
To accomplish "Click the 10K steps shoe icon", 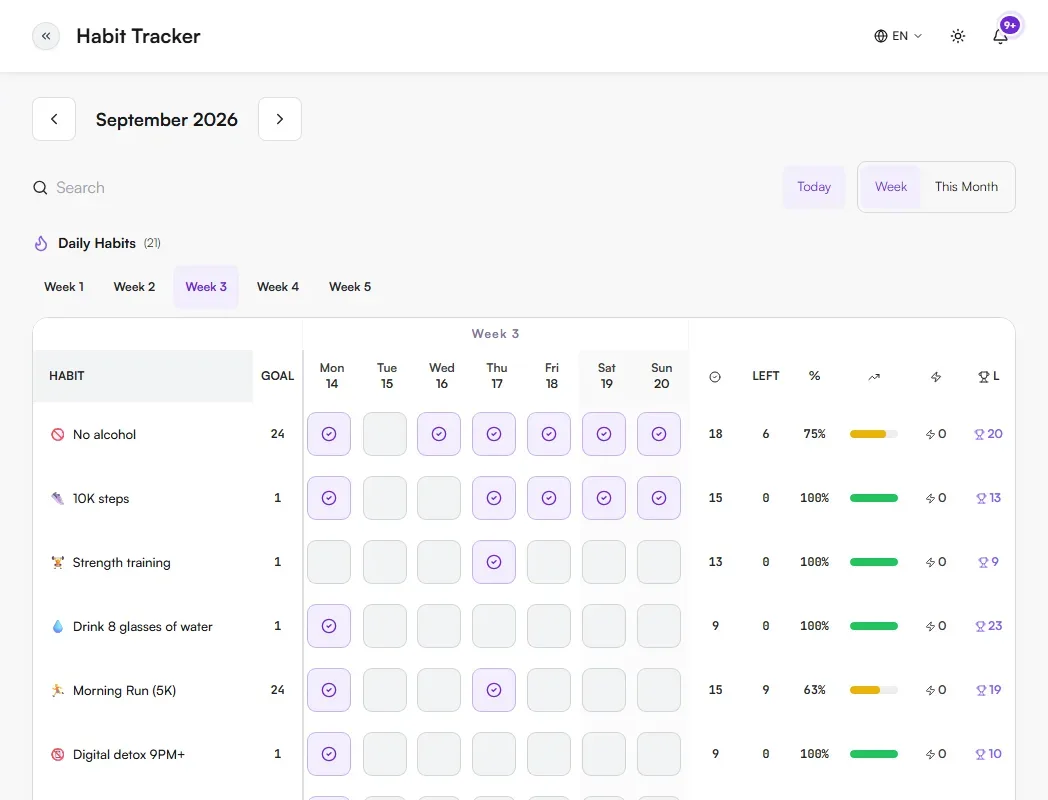I will coord(58,499).
